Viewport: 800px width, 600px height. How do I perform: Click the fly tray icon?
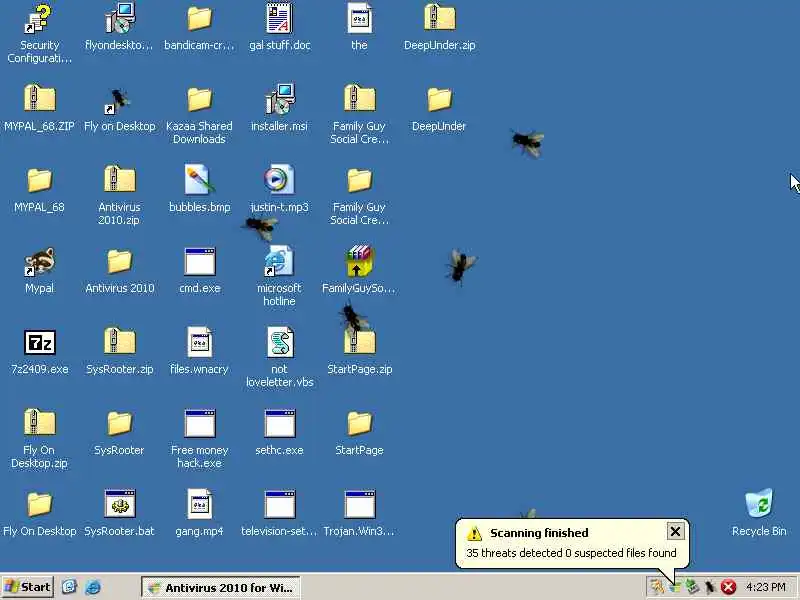point(710,588)
